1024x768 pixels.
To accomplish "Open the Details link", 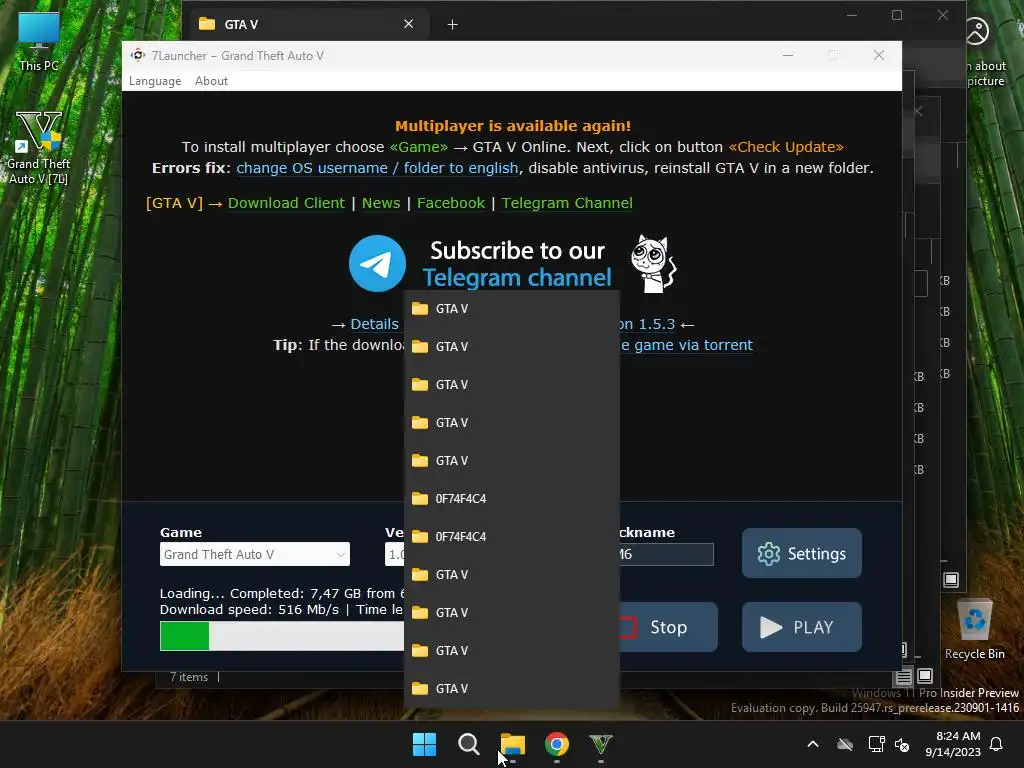I will point(374,324).
